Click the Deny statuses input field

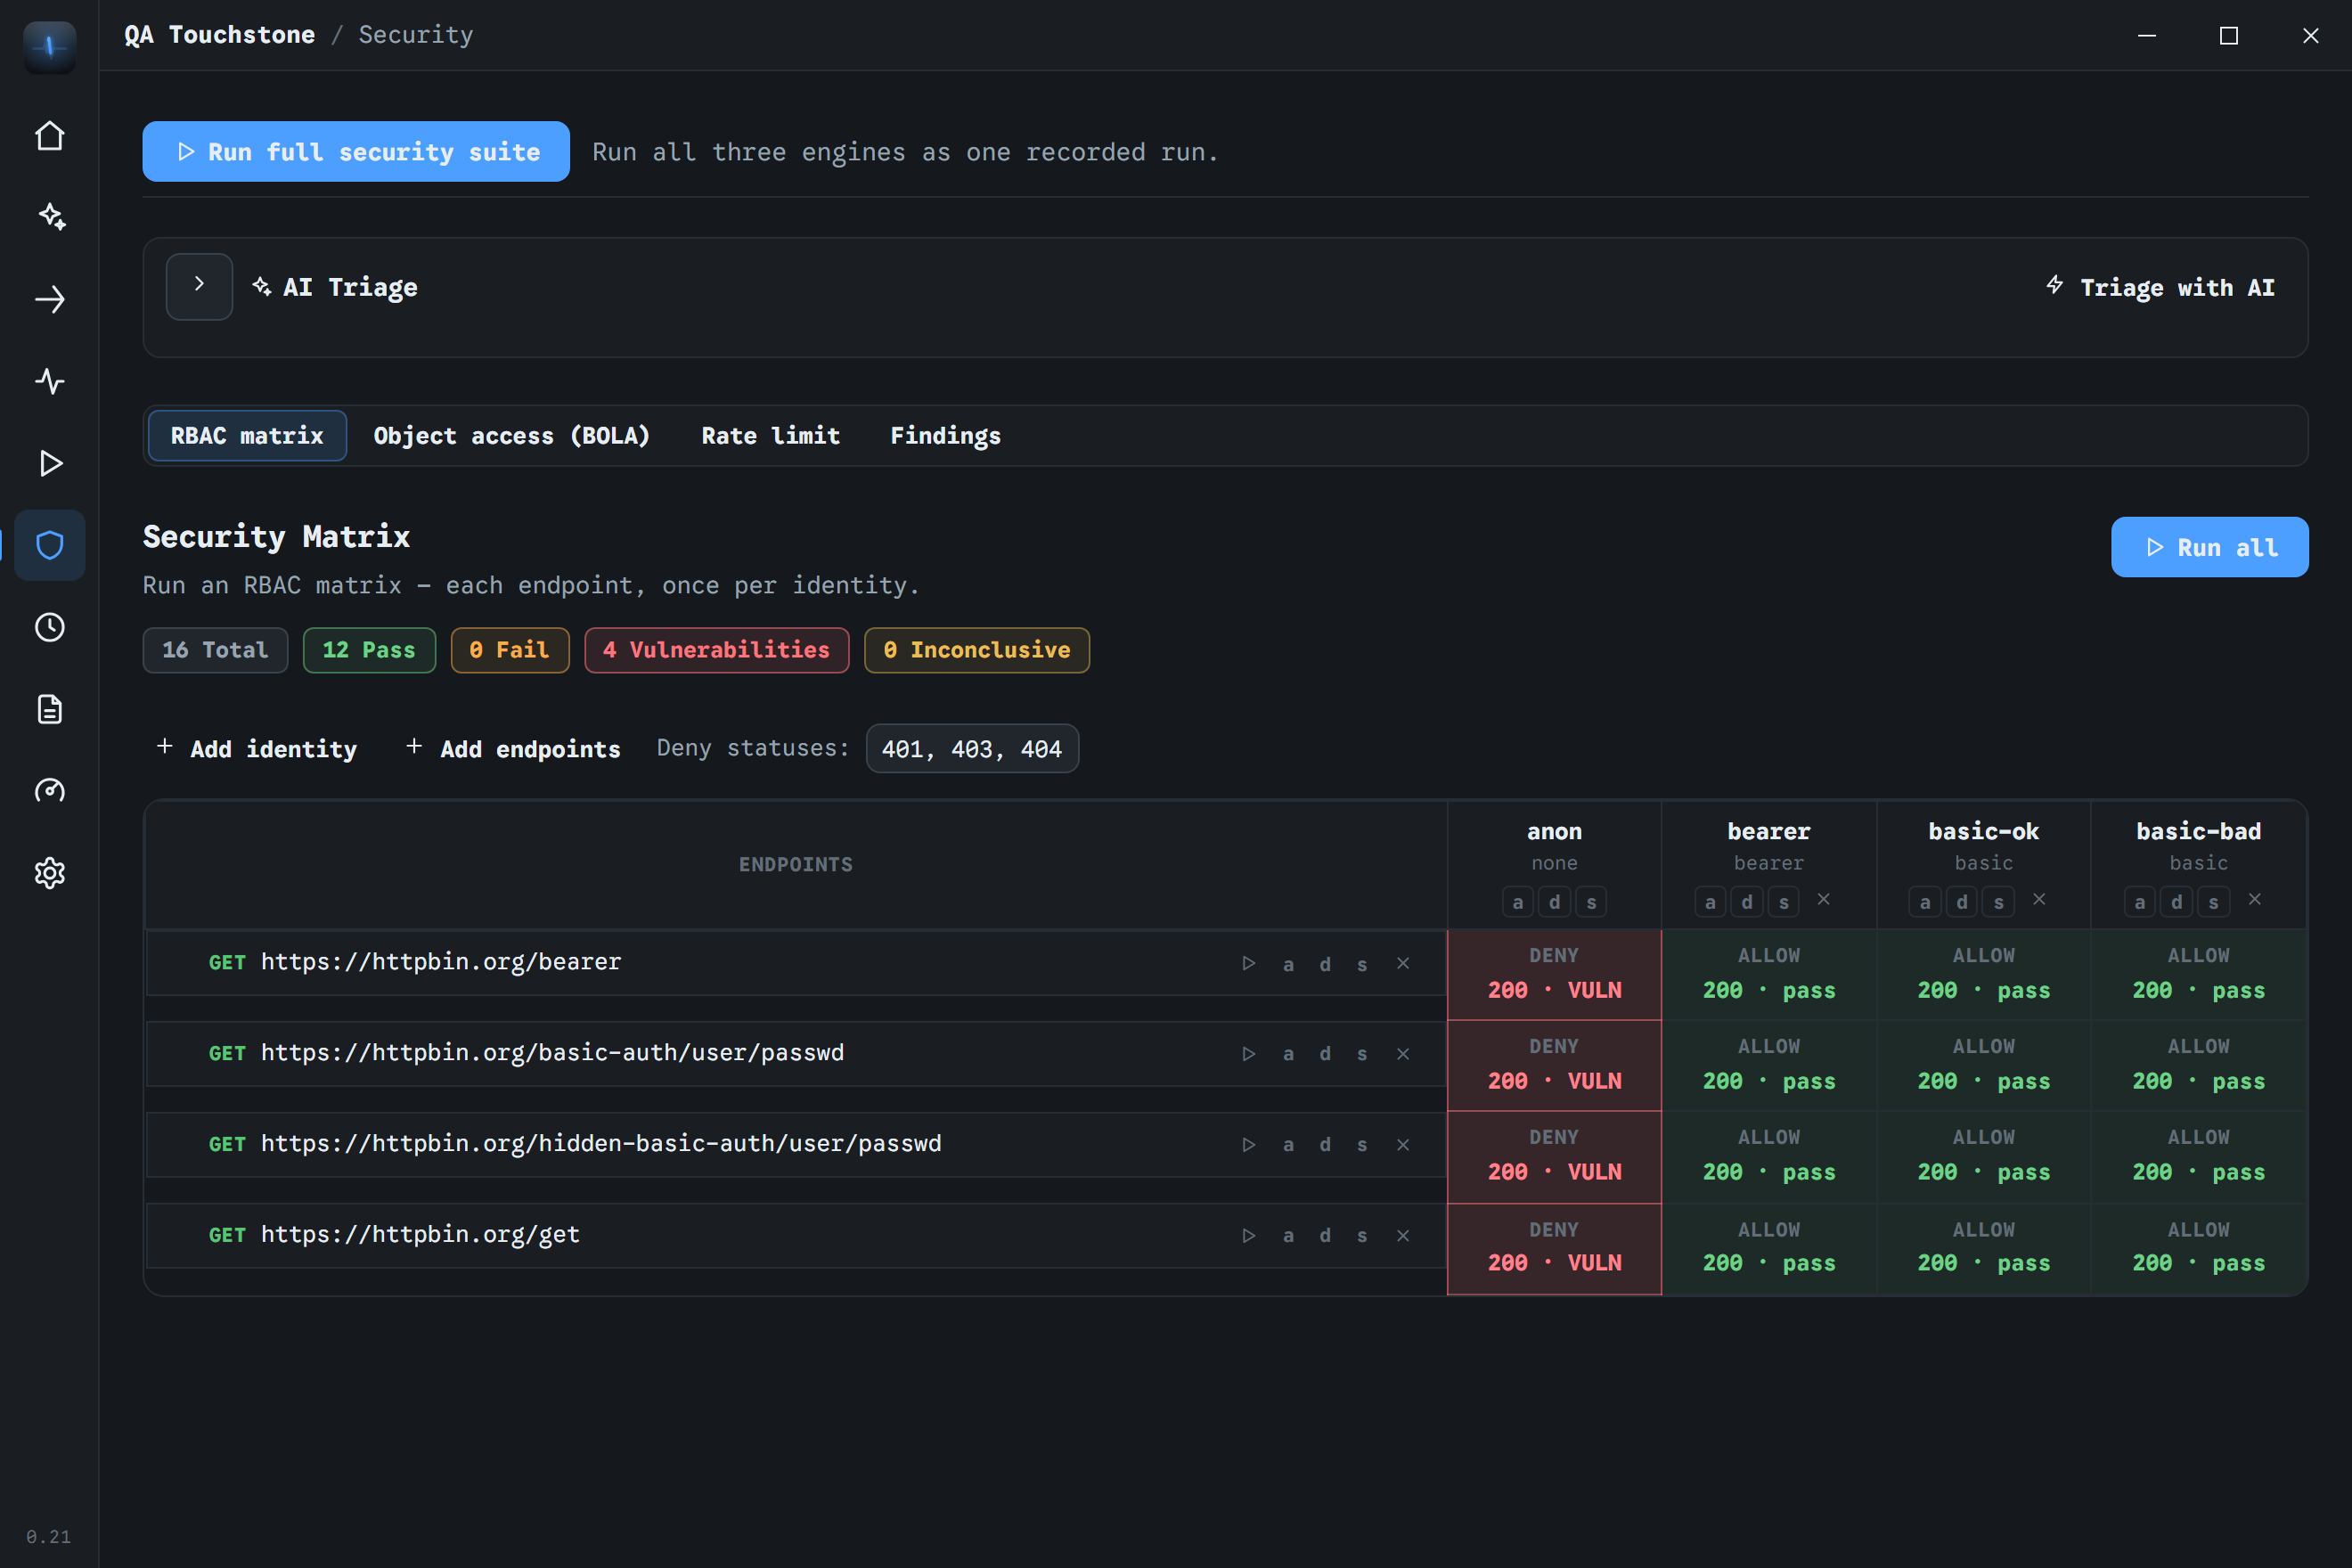pos(972,748)
